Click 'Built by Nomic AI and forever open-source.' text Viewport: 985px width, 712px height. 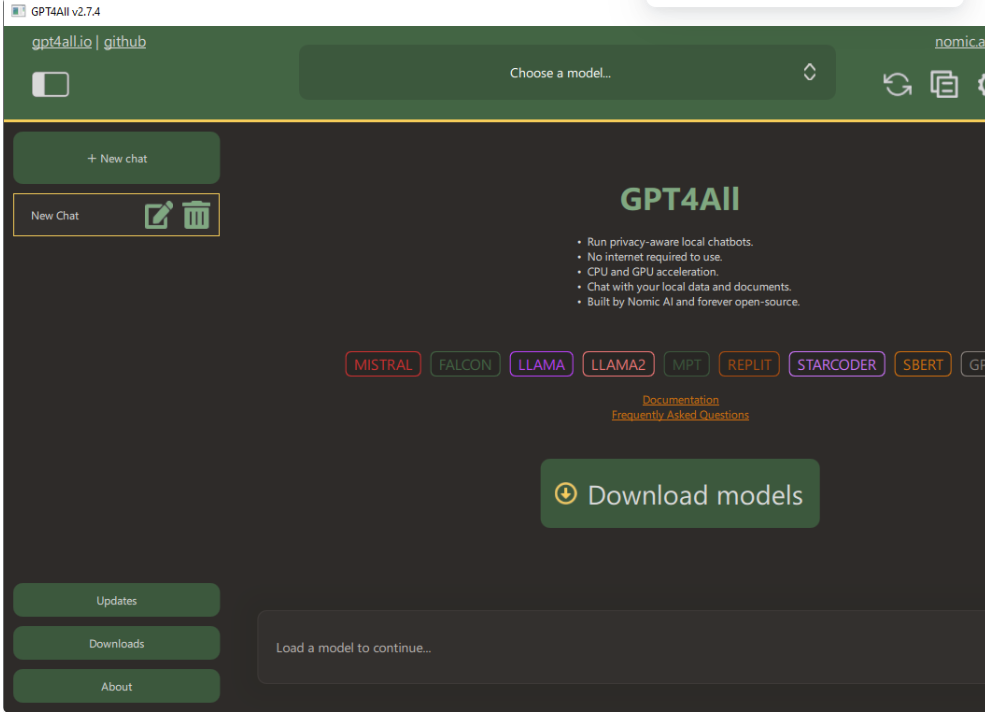click(x=694, y=302)
